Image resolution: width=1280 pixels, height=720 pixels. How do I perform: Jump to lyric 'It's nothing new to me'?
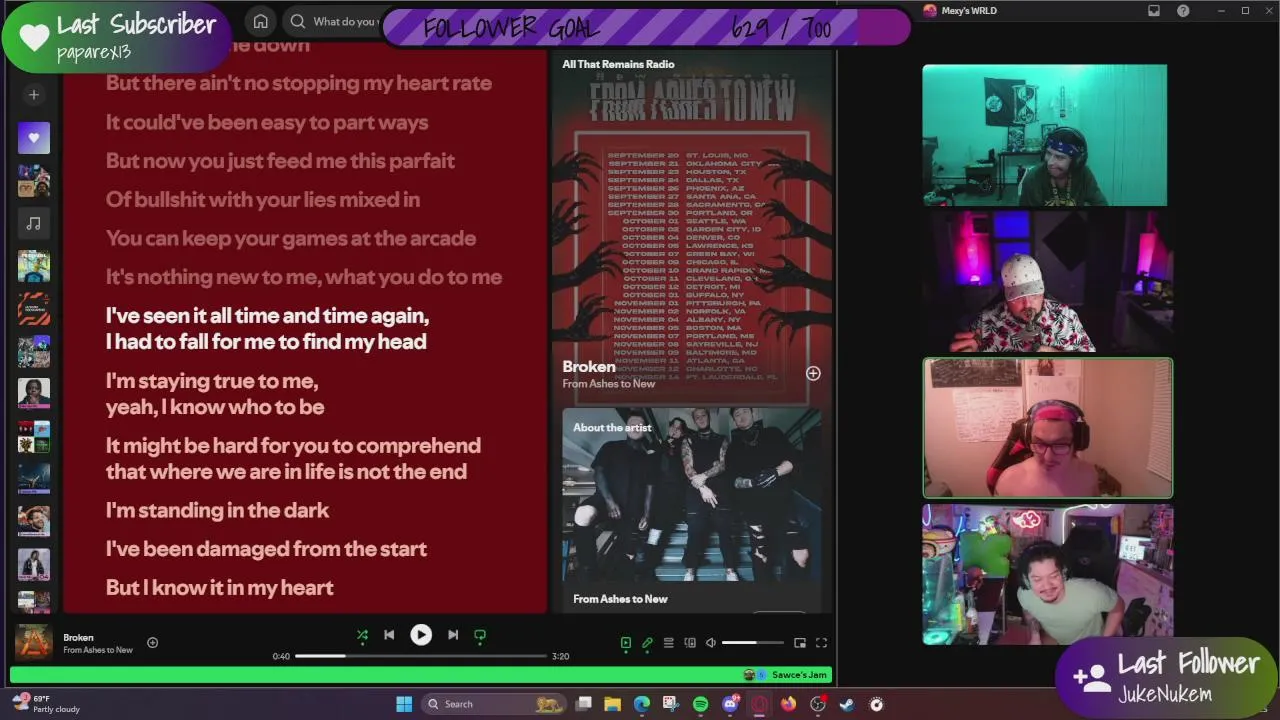(304, 277)
